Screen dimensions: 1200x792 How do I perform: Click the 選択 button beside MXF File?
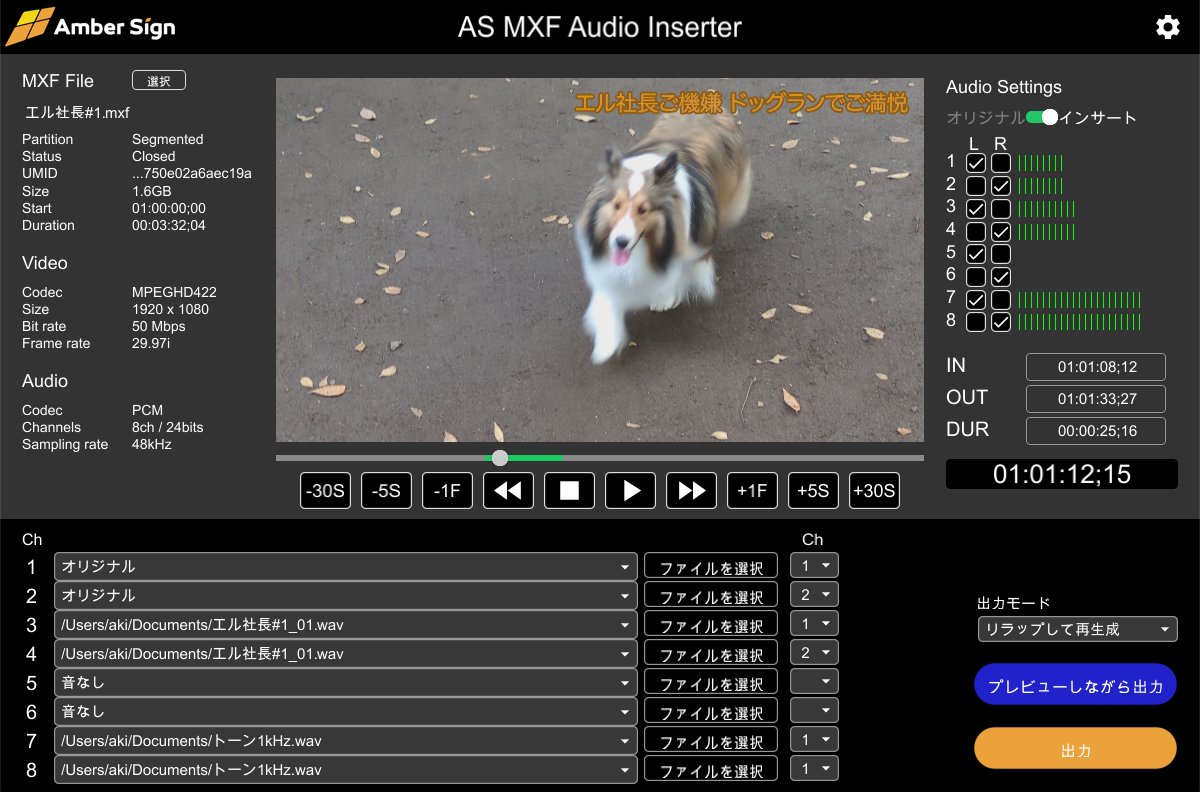pyautogui.click(x=159, y=81)
